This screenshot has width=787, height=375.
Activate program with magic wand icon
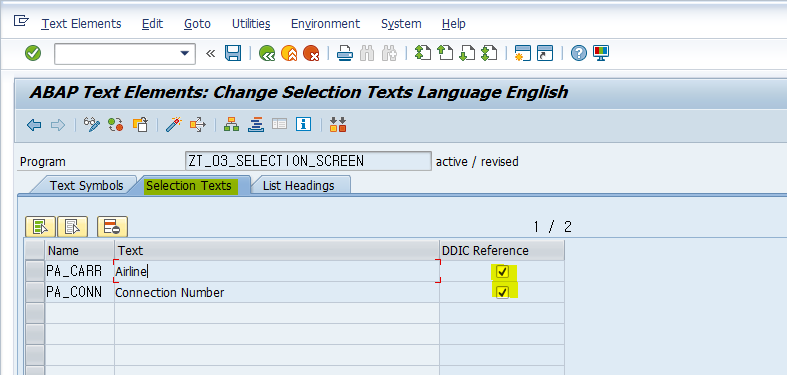pyautogui.click(x=174, y=124)
